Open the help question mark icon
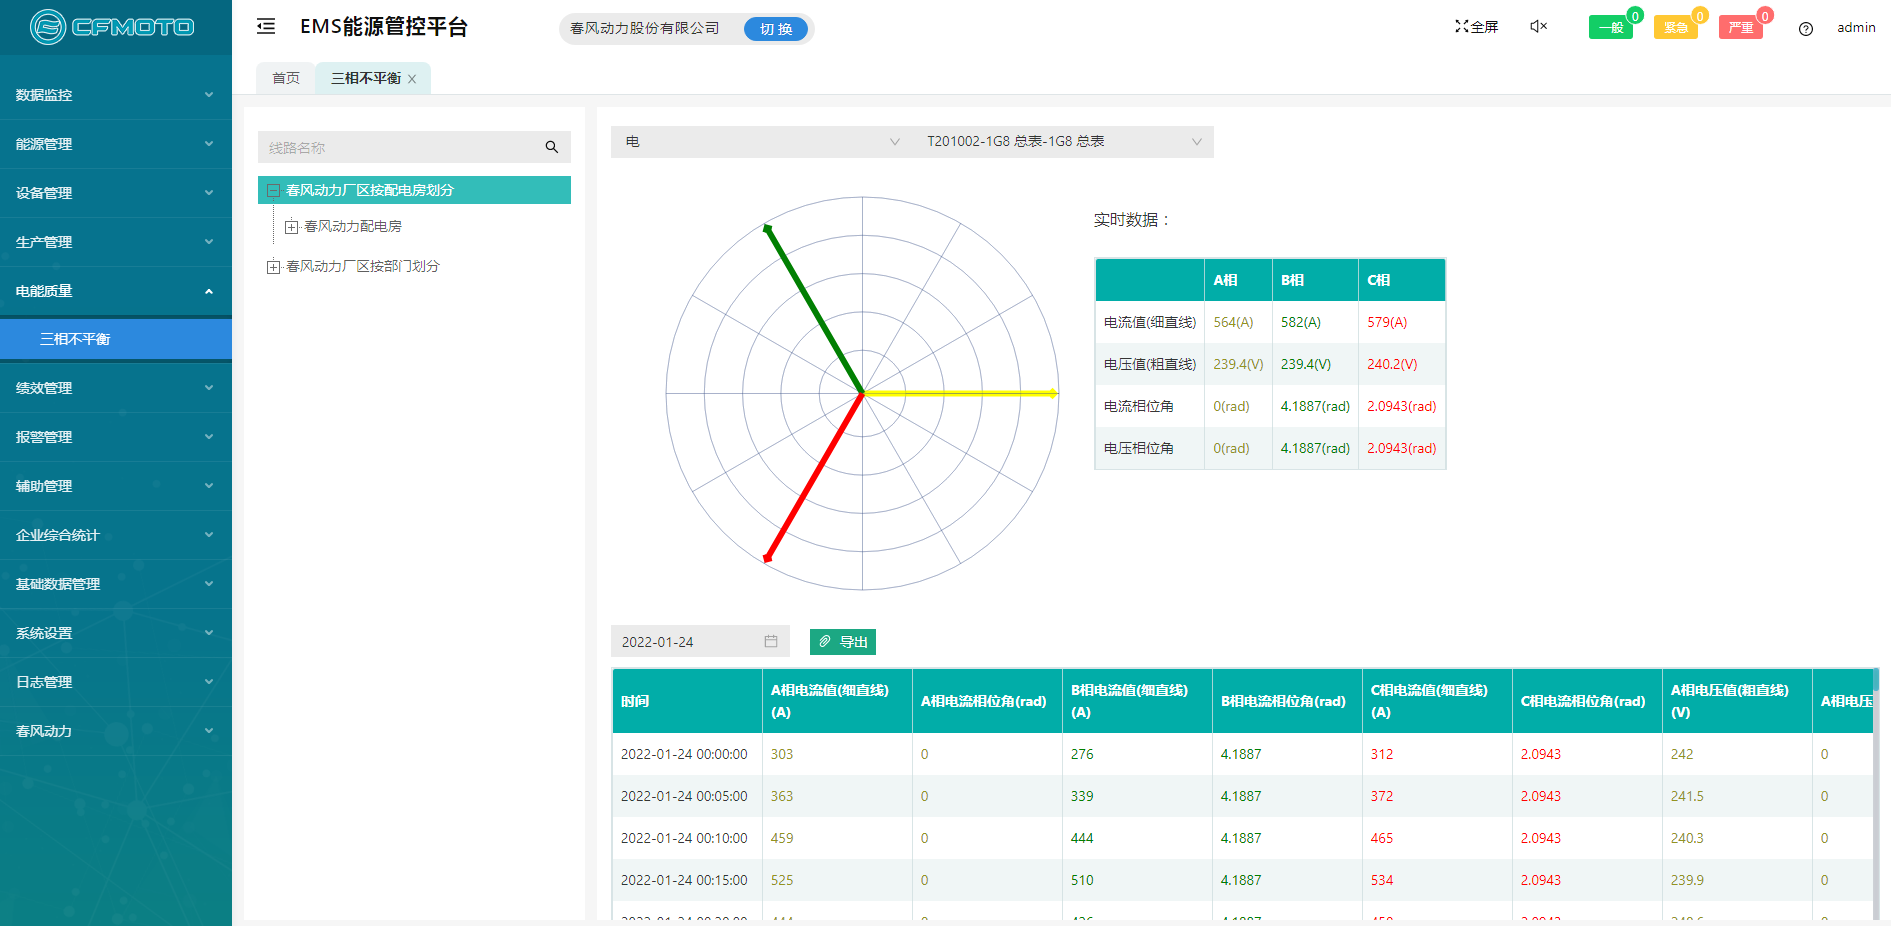The height and width of the screenshot is (926, 1891). [1805, 29]
